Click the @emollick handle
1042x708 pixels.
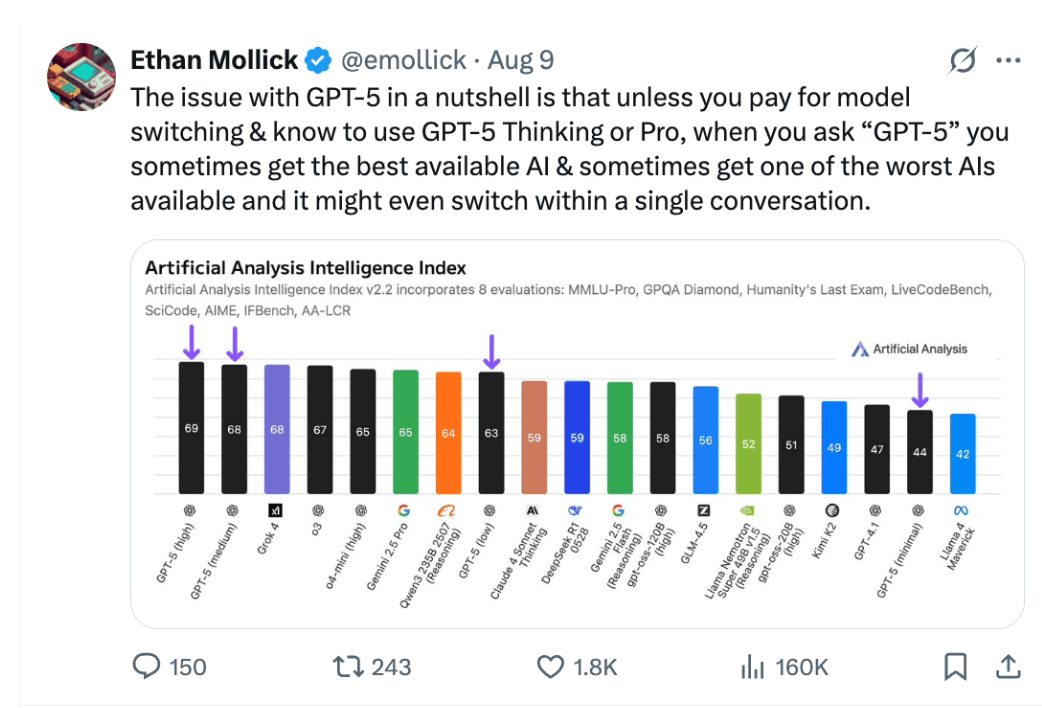click(x=403, y=60)
